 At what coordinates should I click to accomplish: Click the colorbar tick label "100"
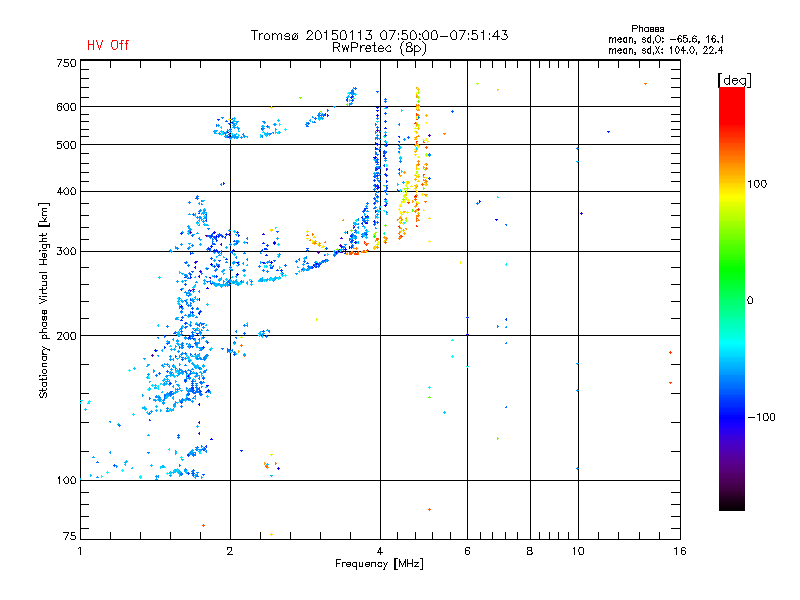[x=757, y=184]
